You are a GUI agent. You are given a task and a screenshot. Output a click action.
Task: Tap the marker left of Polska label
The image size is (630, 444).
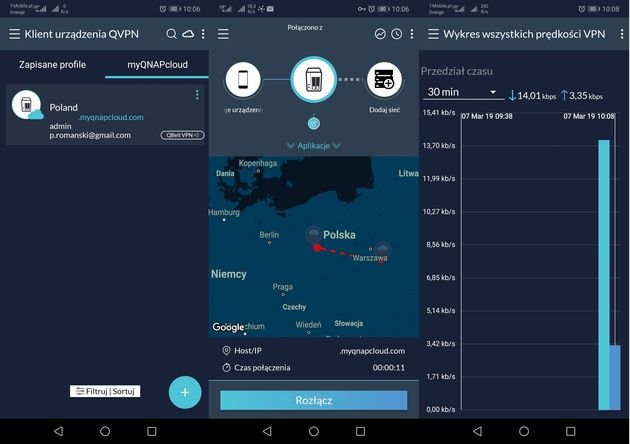click(x=313, y=233)
